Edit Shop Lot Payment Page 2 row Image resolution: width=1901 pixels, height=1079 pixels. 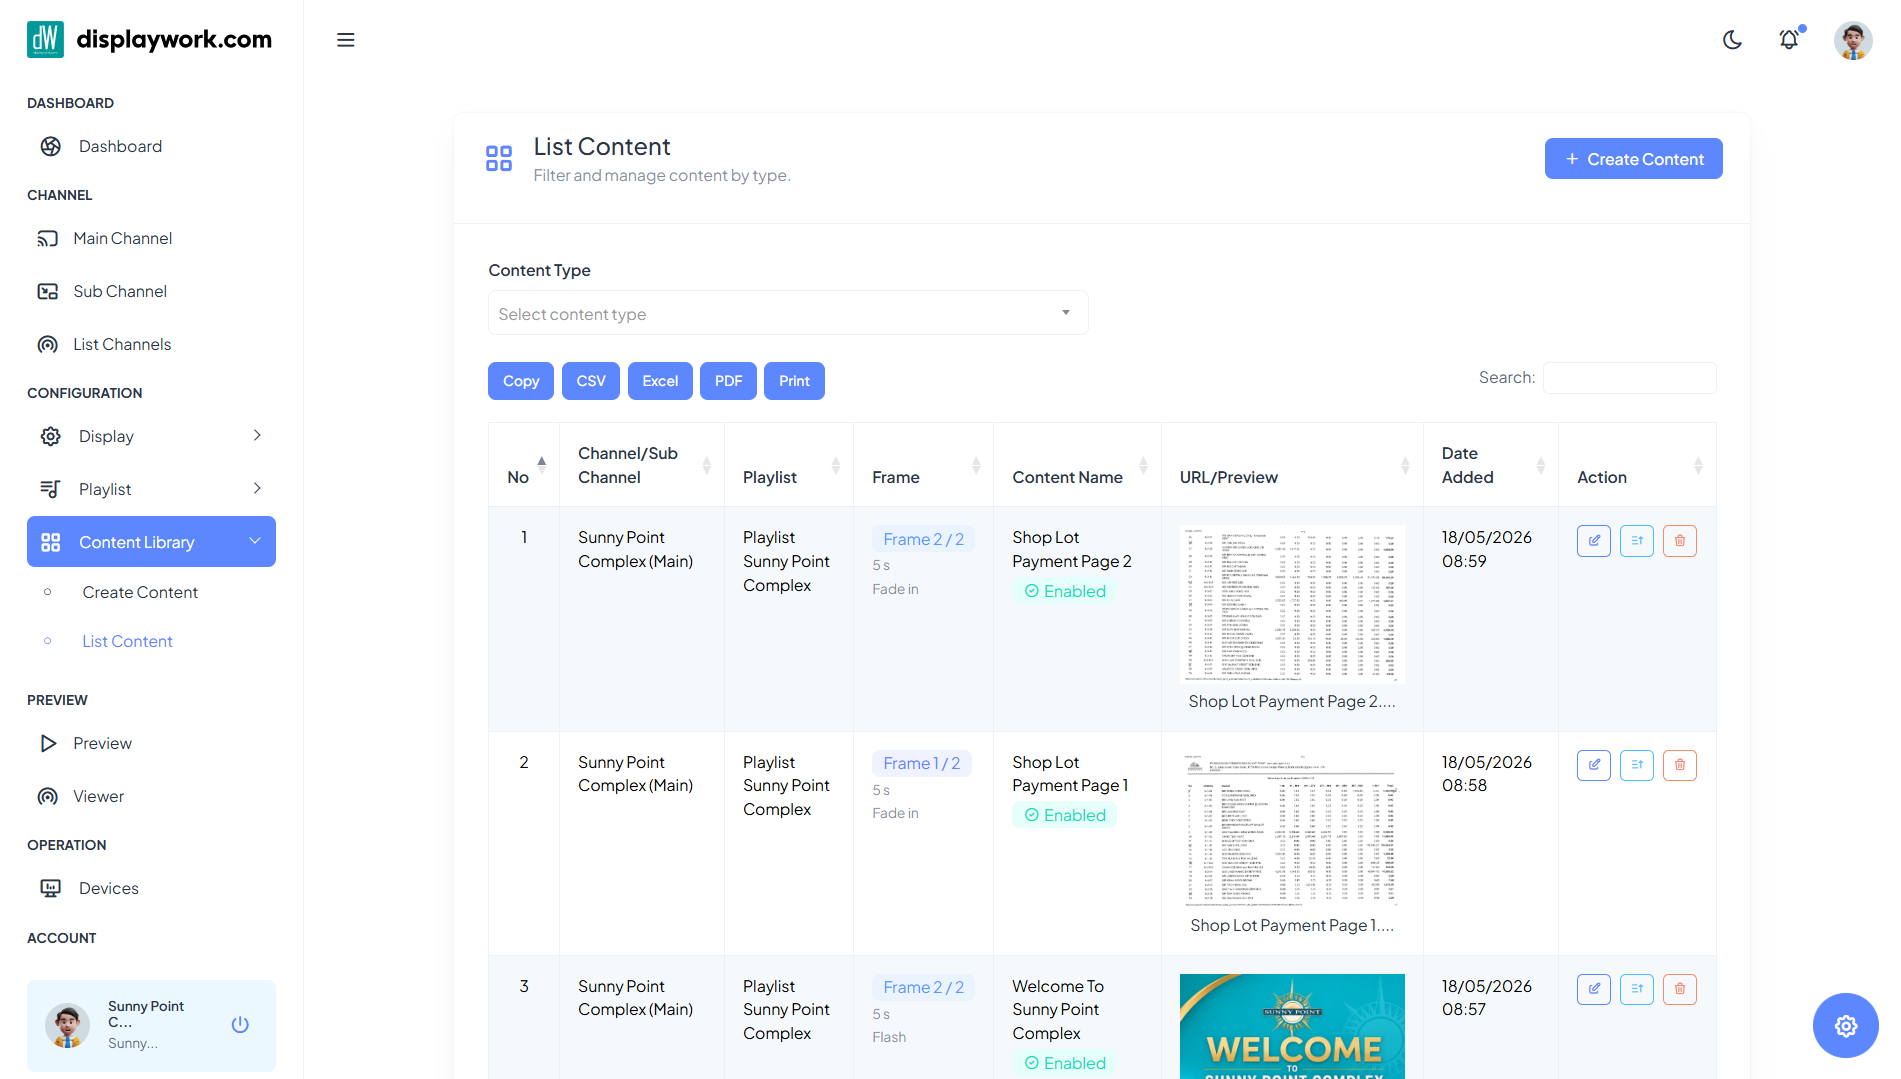1594,541
